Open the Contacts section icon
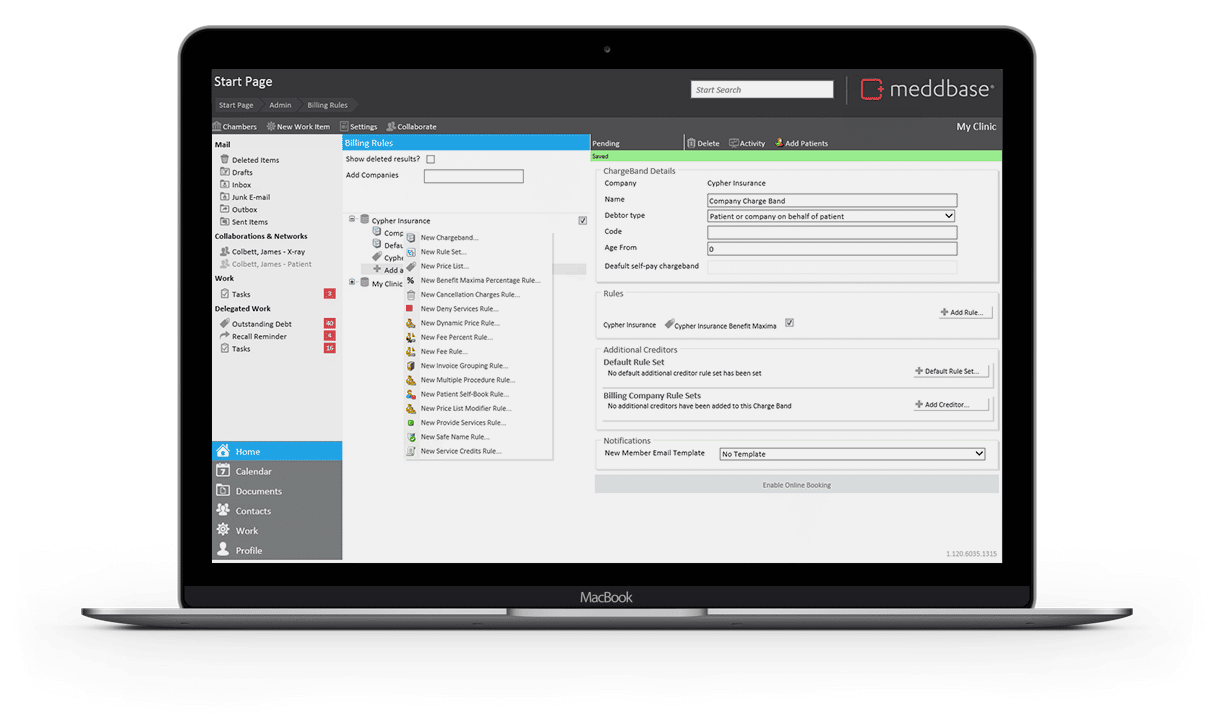 [x=223, y=510]
